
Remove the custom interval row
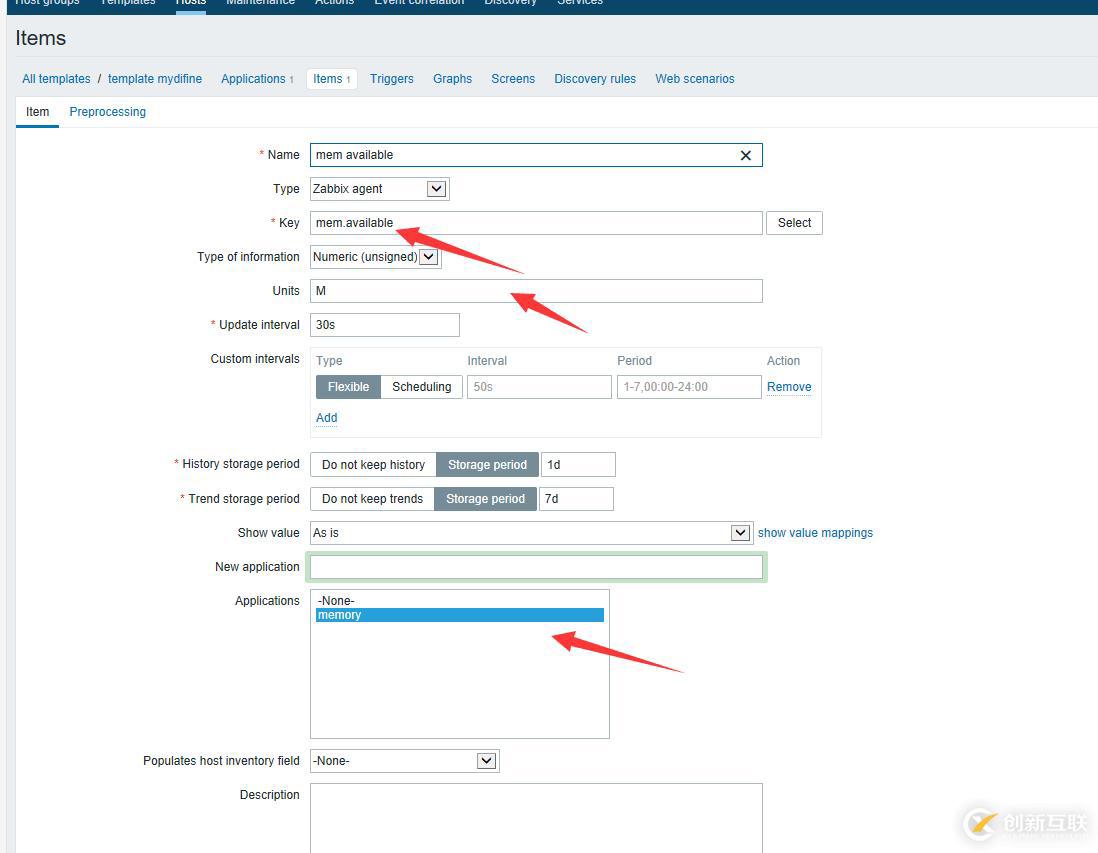[788, 387]
